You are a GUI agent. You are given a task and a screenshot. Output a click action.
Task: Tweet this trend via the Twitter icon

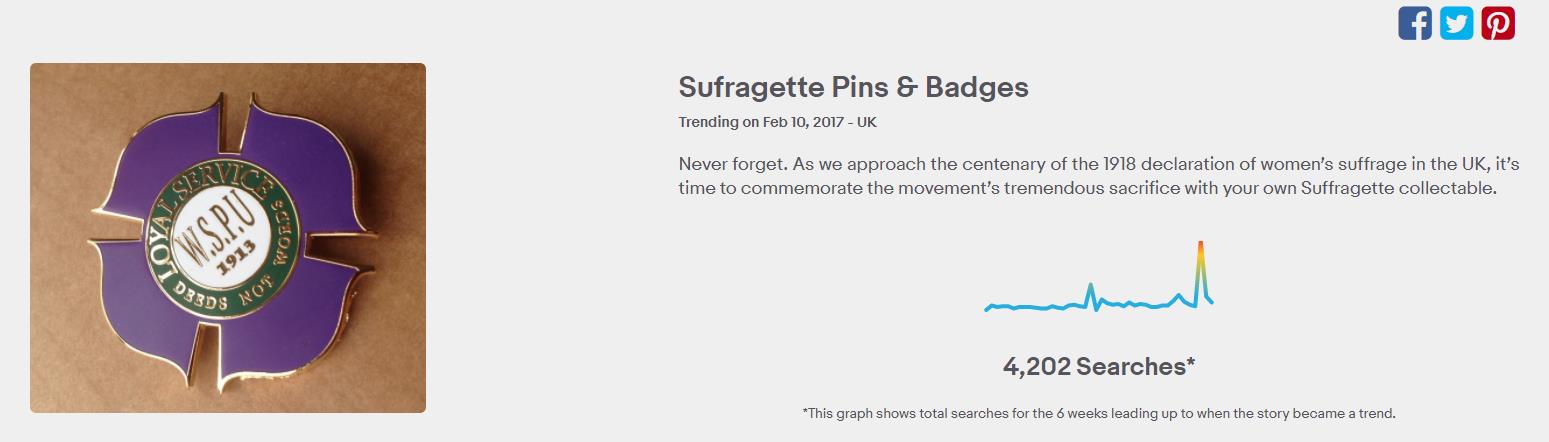coord(1456,23)
